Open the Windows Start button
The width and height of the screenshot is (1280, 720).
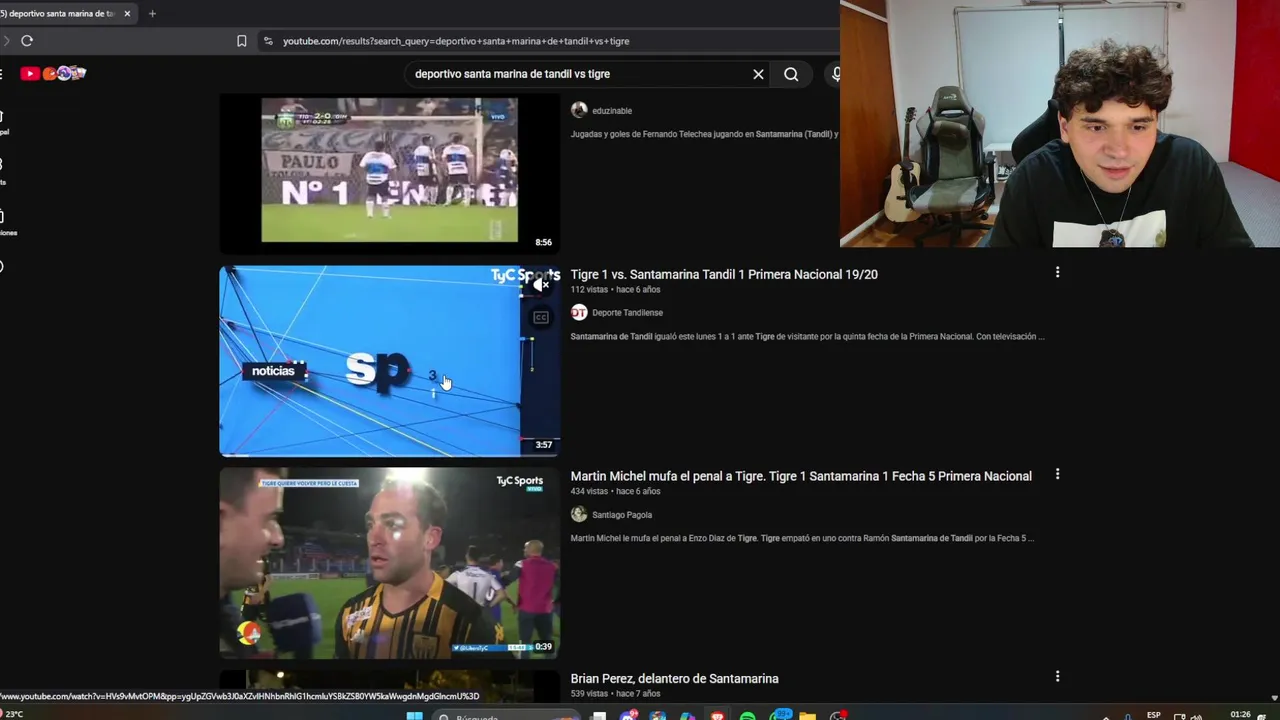tap(414, 716)
